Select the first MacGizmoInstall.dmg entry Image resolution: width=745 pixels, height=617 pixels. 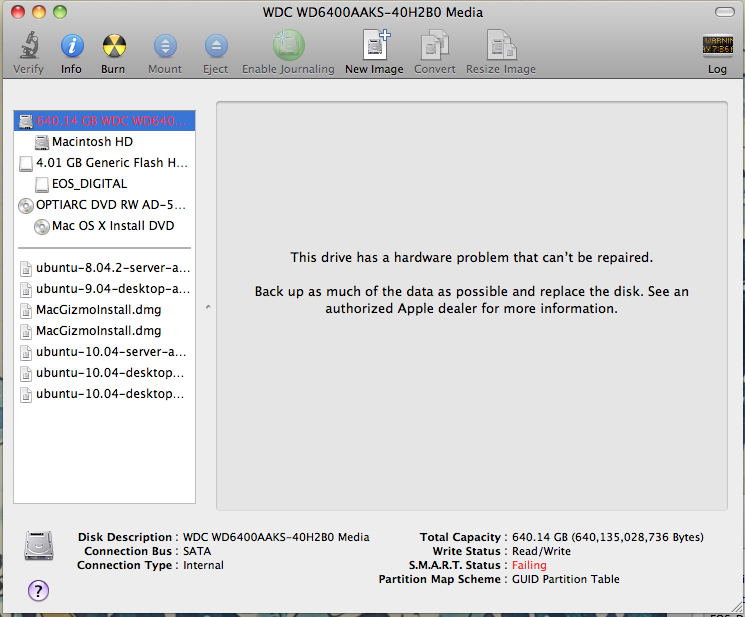pos(105,310)
